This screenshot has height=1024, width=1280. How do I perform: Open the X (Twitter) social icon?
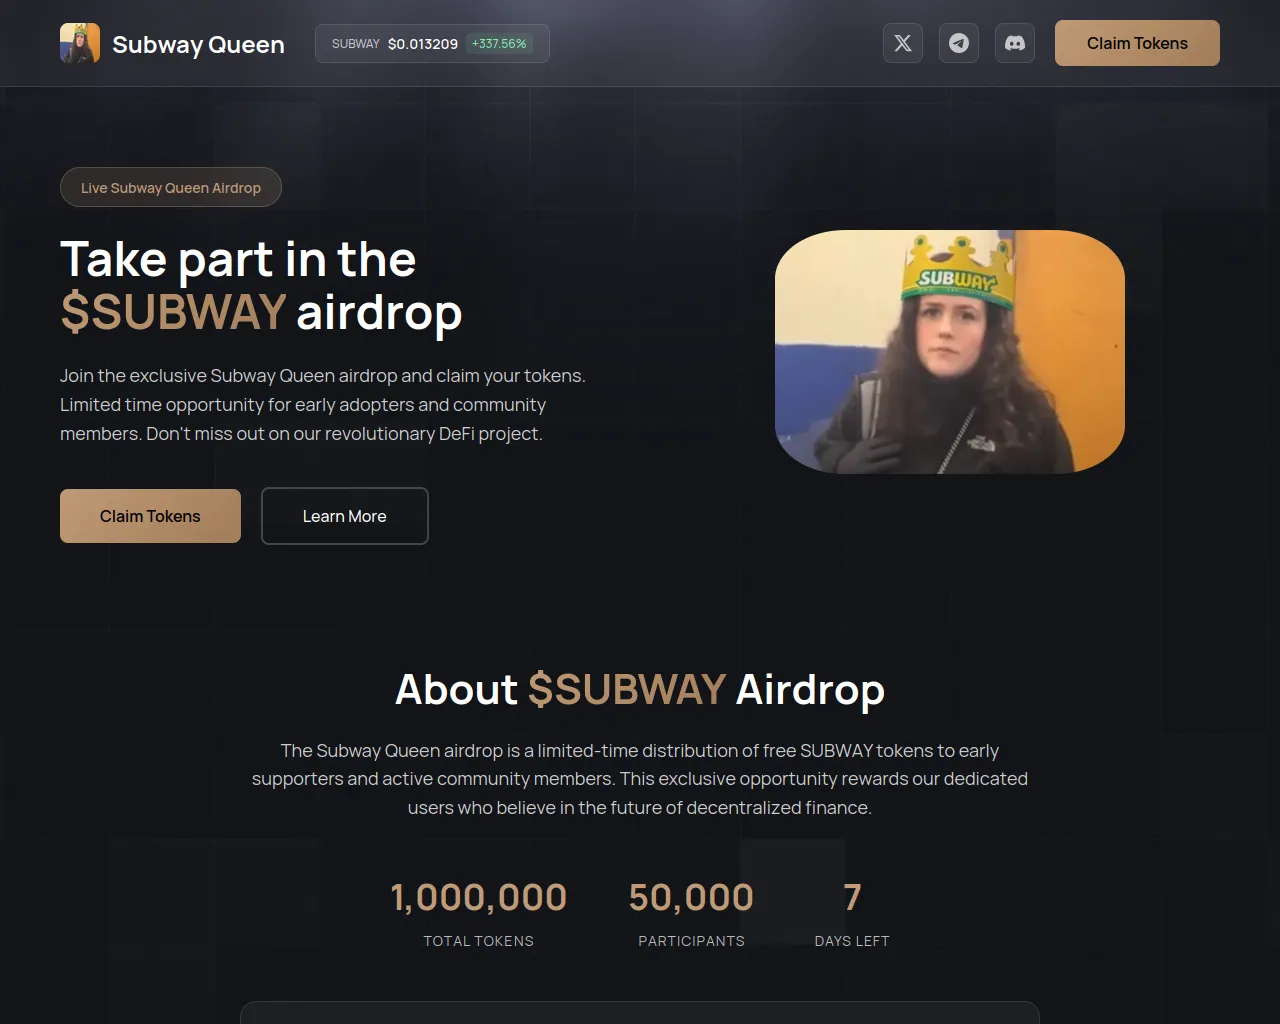pyautogui.click(x=903, y=43)
